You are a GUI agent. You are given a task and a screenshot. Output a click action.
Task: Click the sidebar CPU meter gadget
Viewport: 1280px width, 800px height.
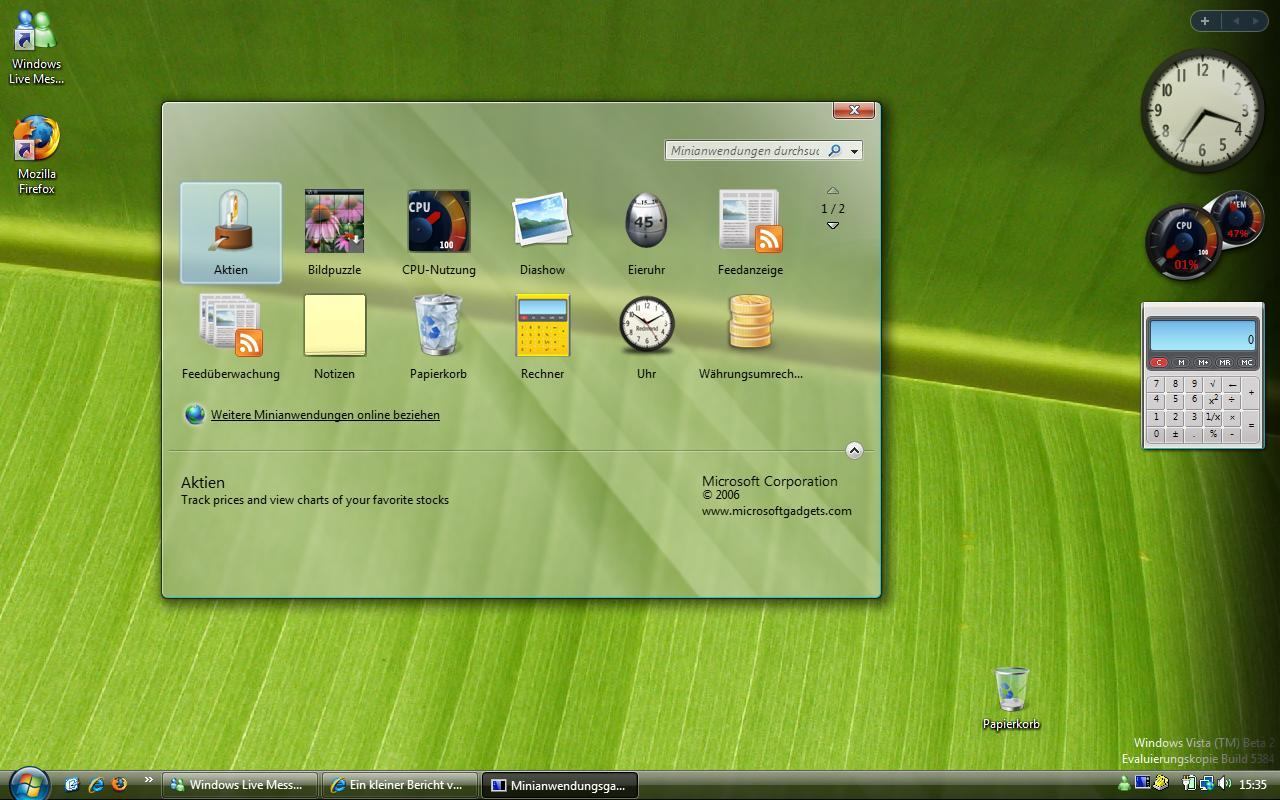(1184, 242)
